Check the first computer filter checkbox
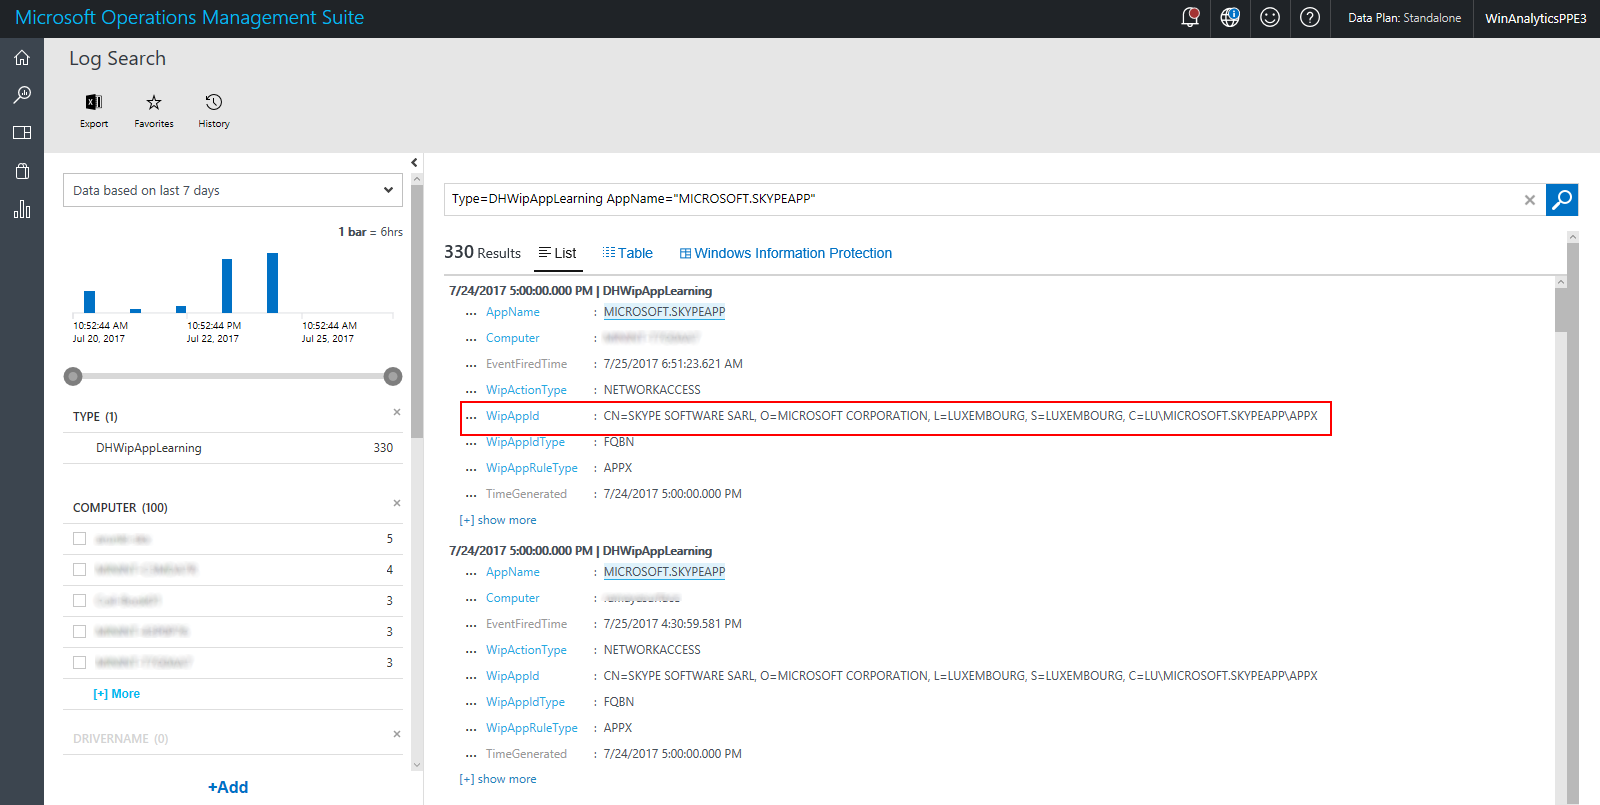1600x805 pixels. pos(80,539)
